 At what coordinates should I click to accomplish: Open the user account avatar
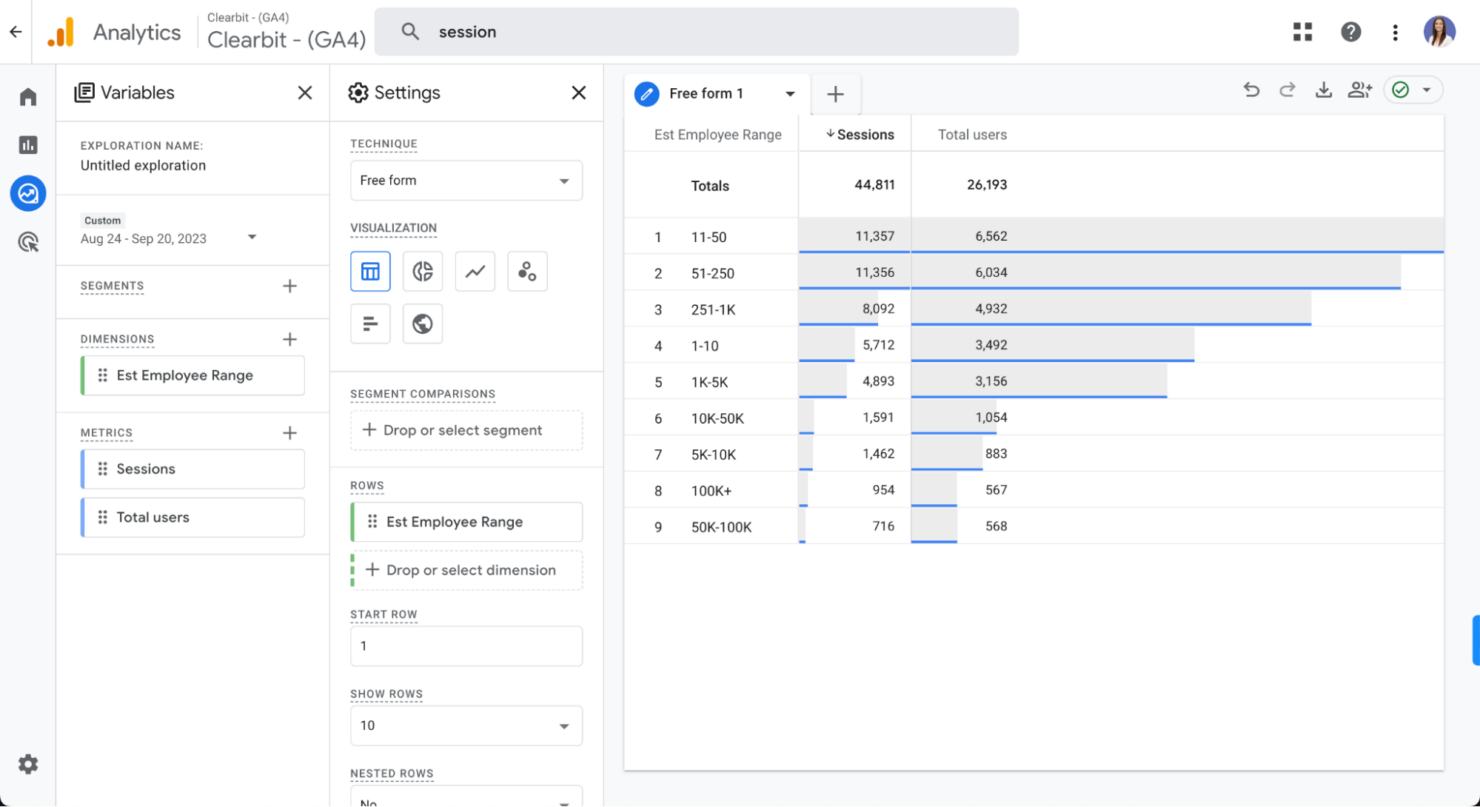pos(1440,32)
